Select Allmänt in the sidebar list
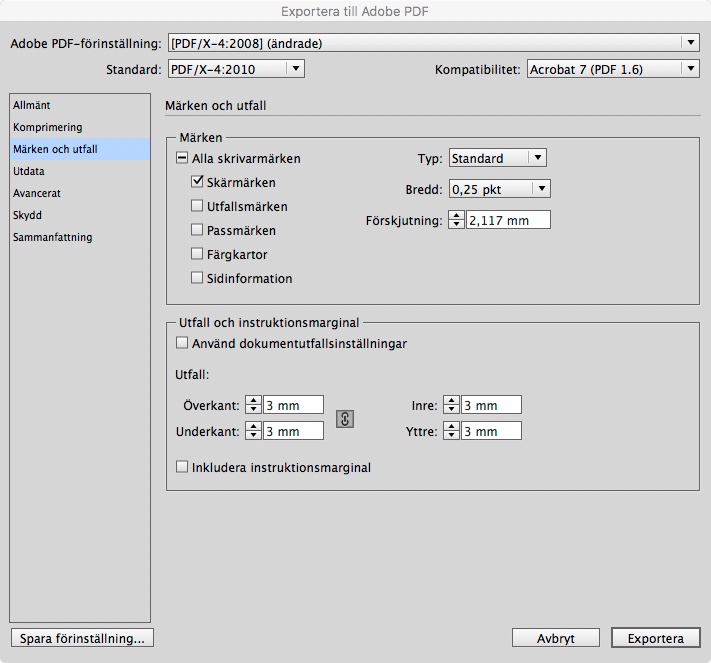The width and height of the screenshot is (711, 663). pyautogui.click(x=80, y=105)
